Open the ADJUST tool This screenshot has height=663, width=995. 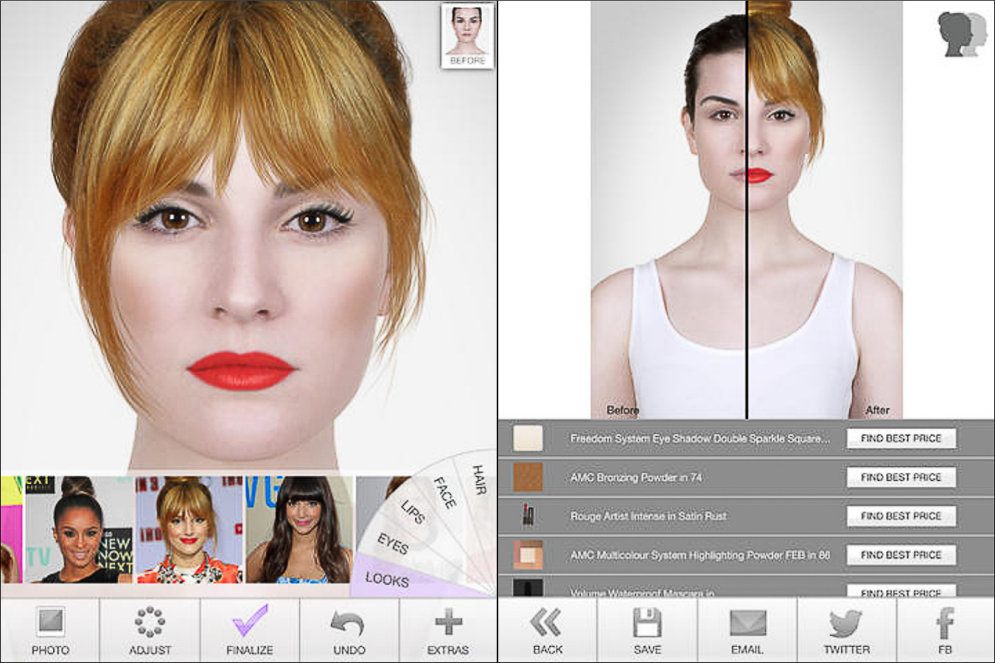[x=150, y=630]
